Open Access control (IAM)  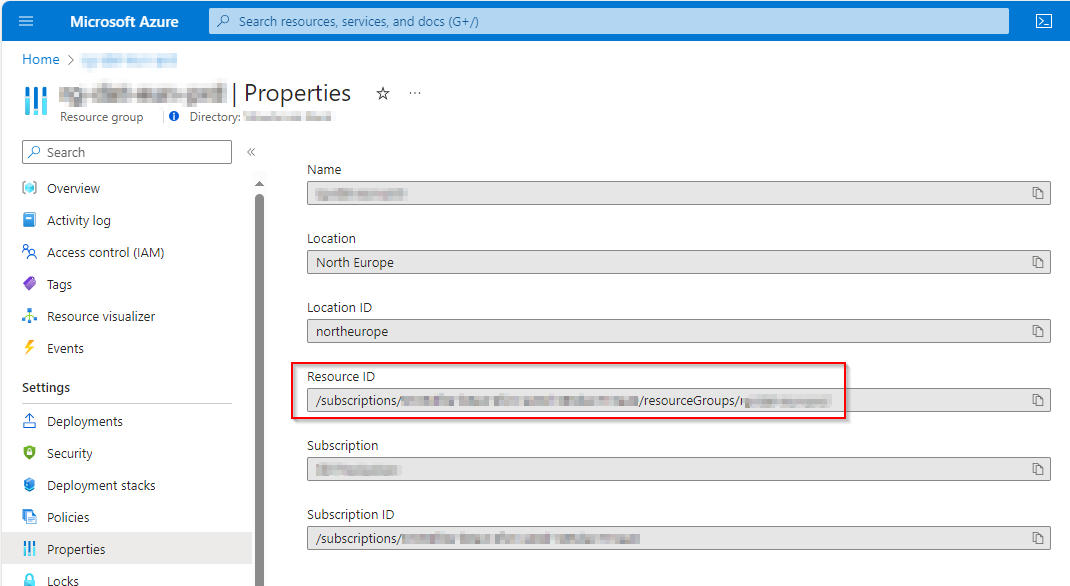(x=106, y=252)
